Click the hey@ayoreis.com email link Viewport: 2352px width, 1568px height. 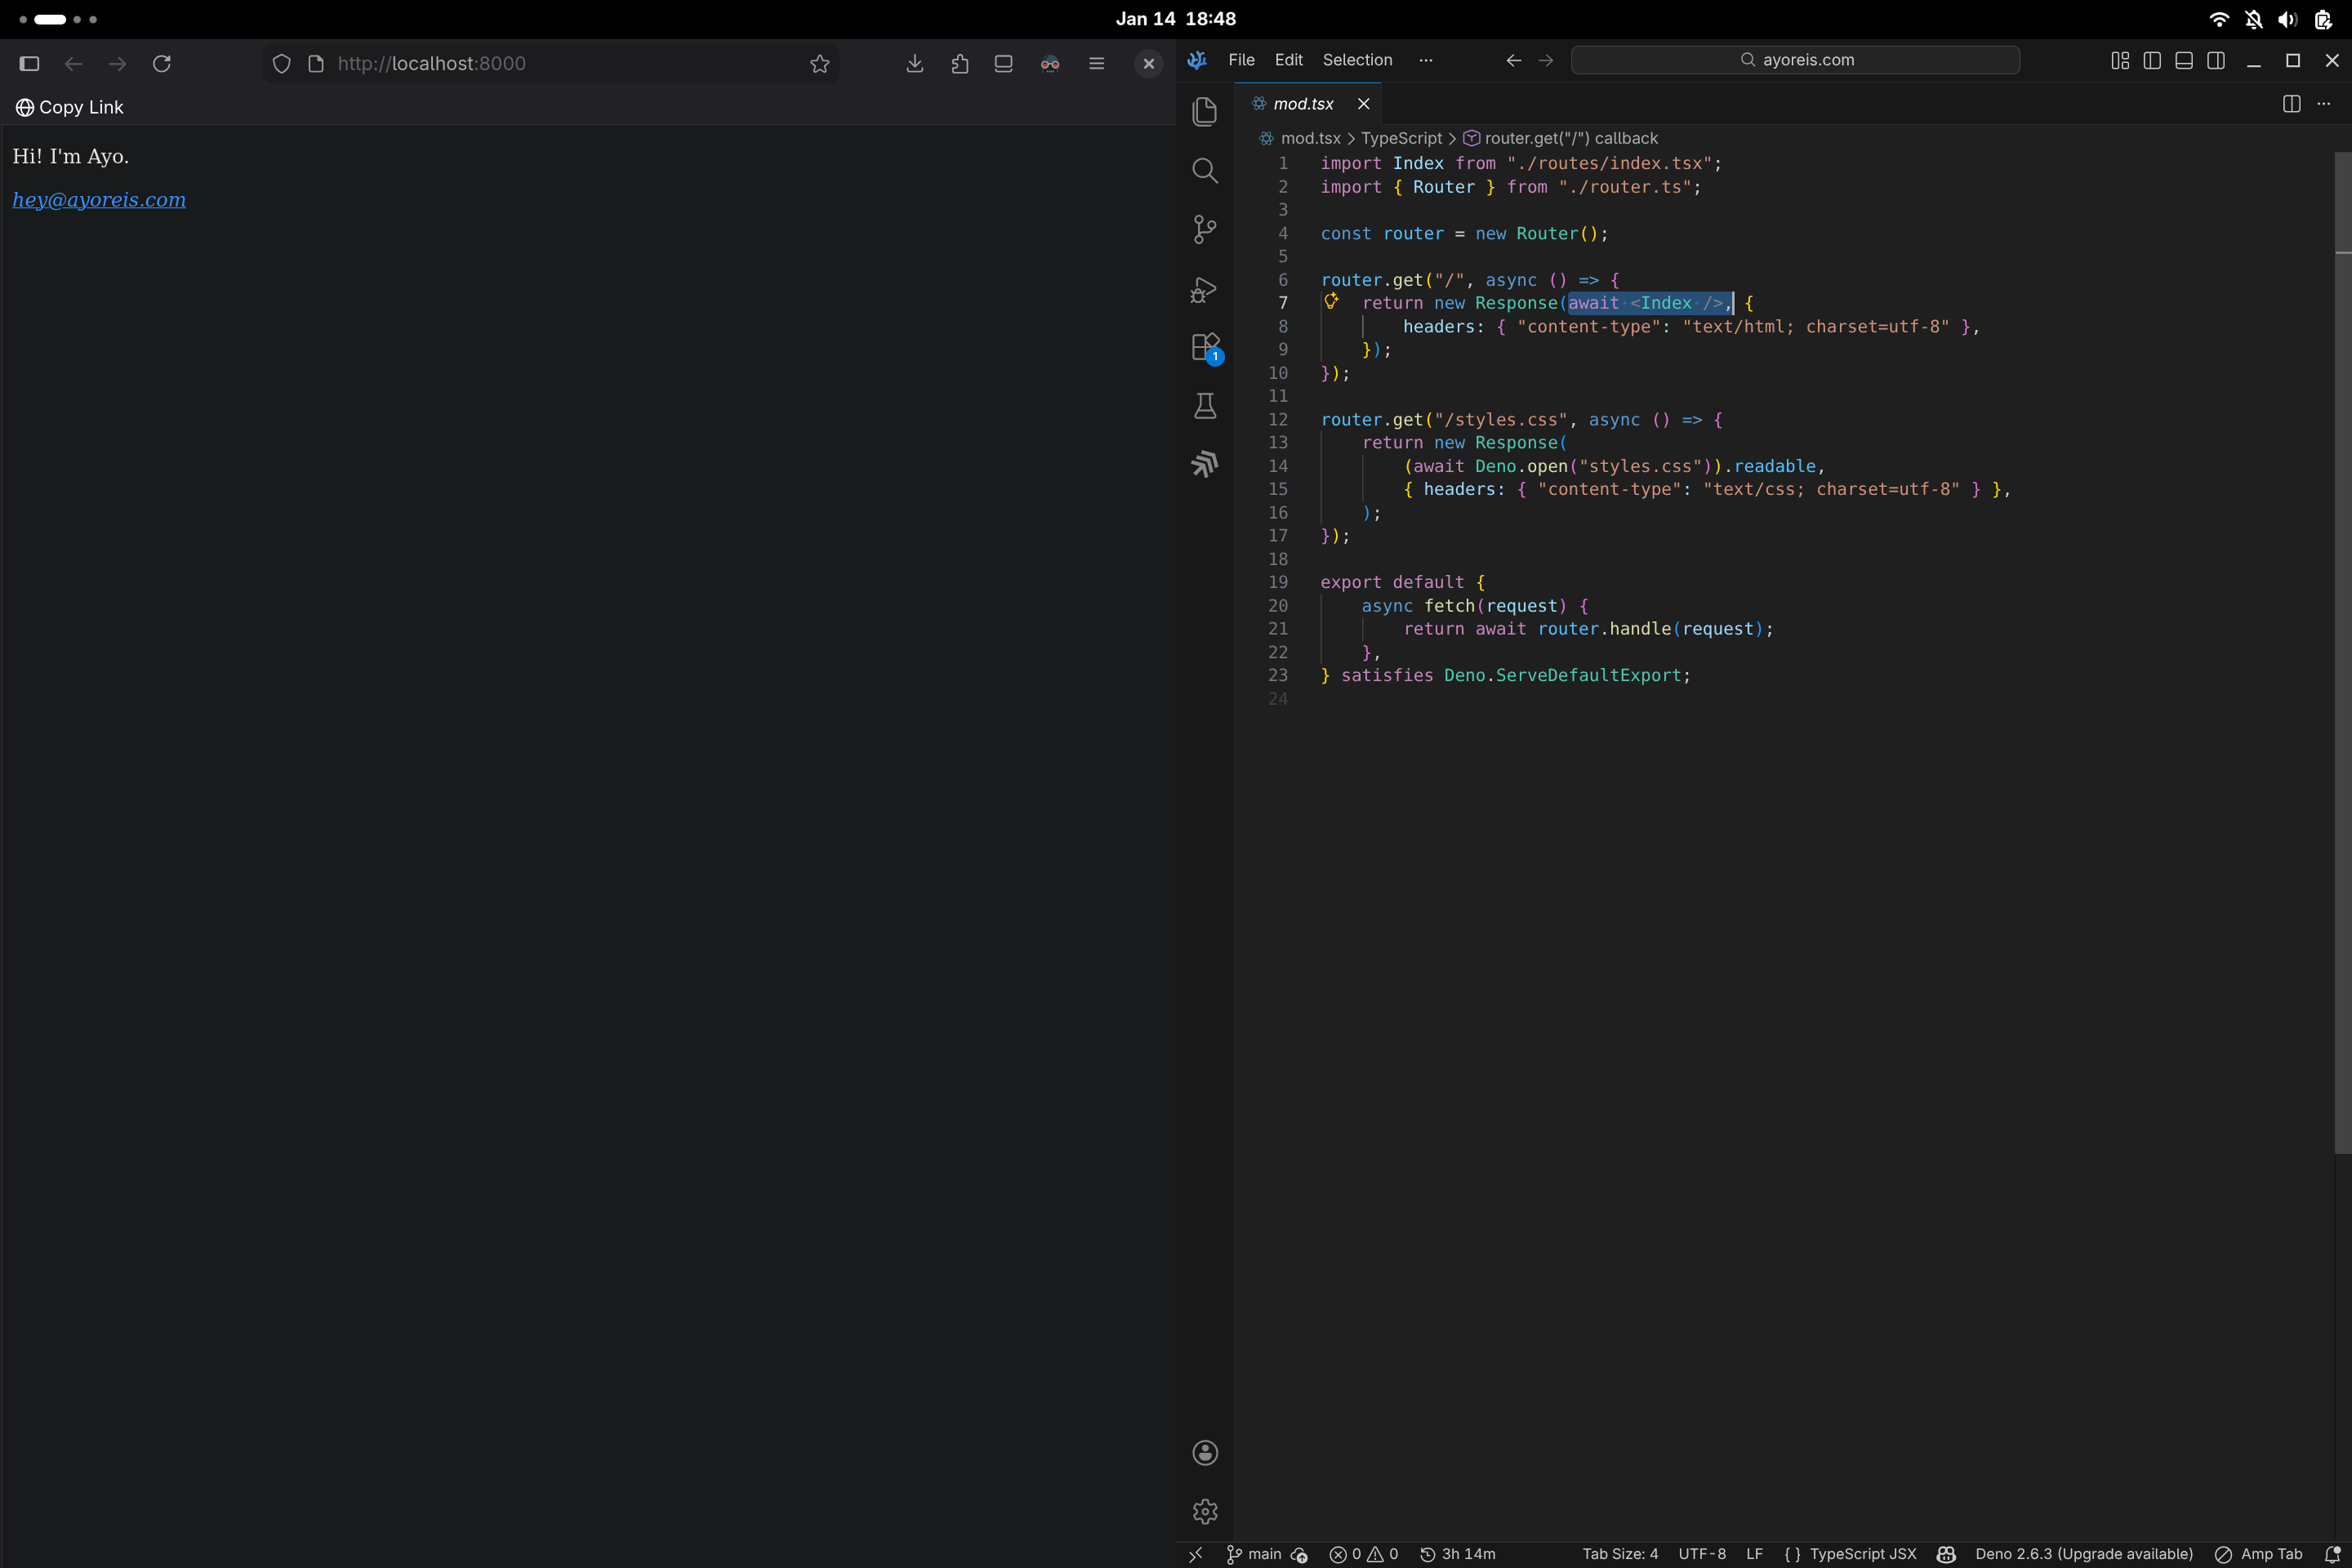[99, 200]
